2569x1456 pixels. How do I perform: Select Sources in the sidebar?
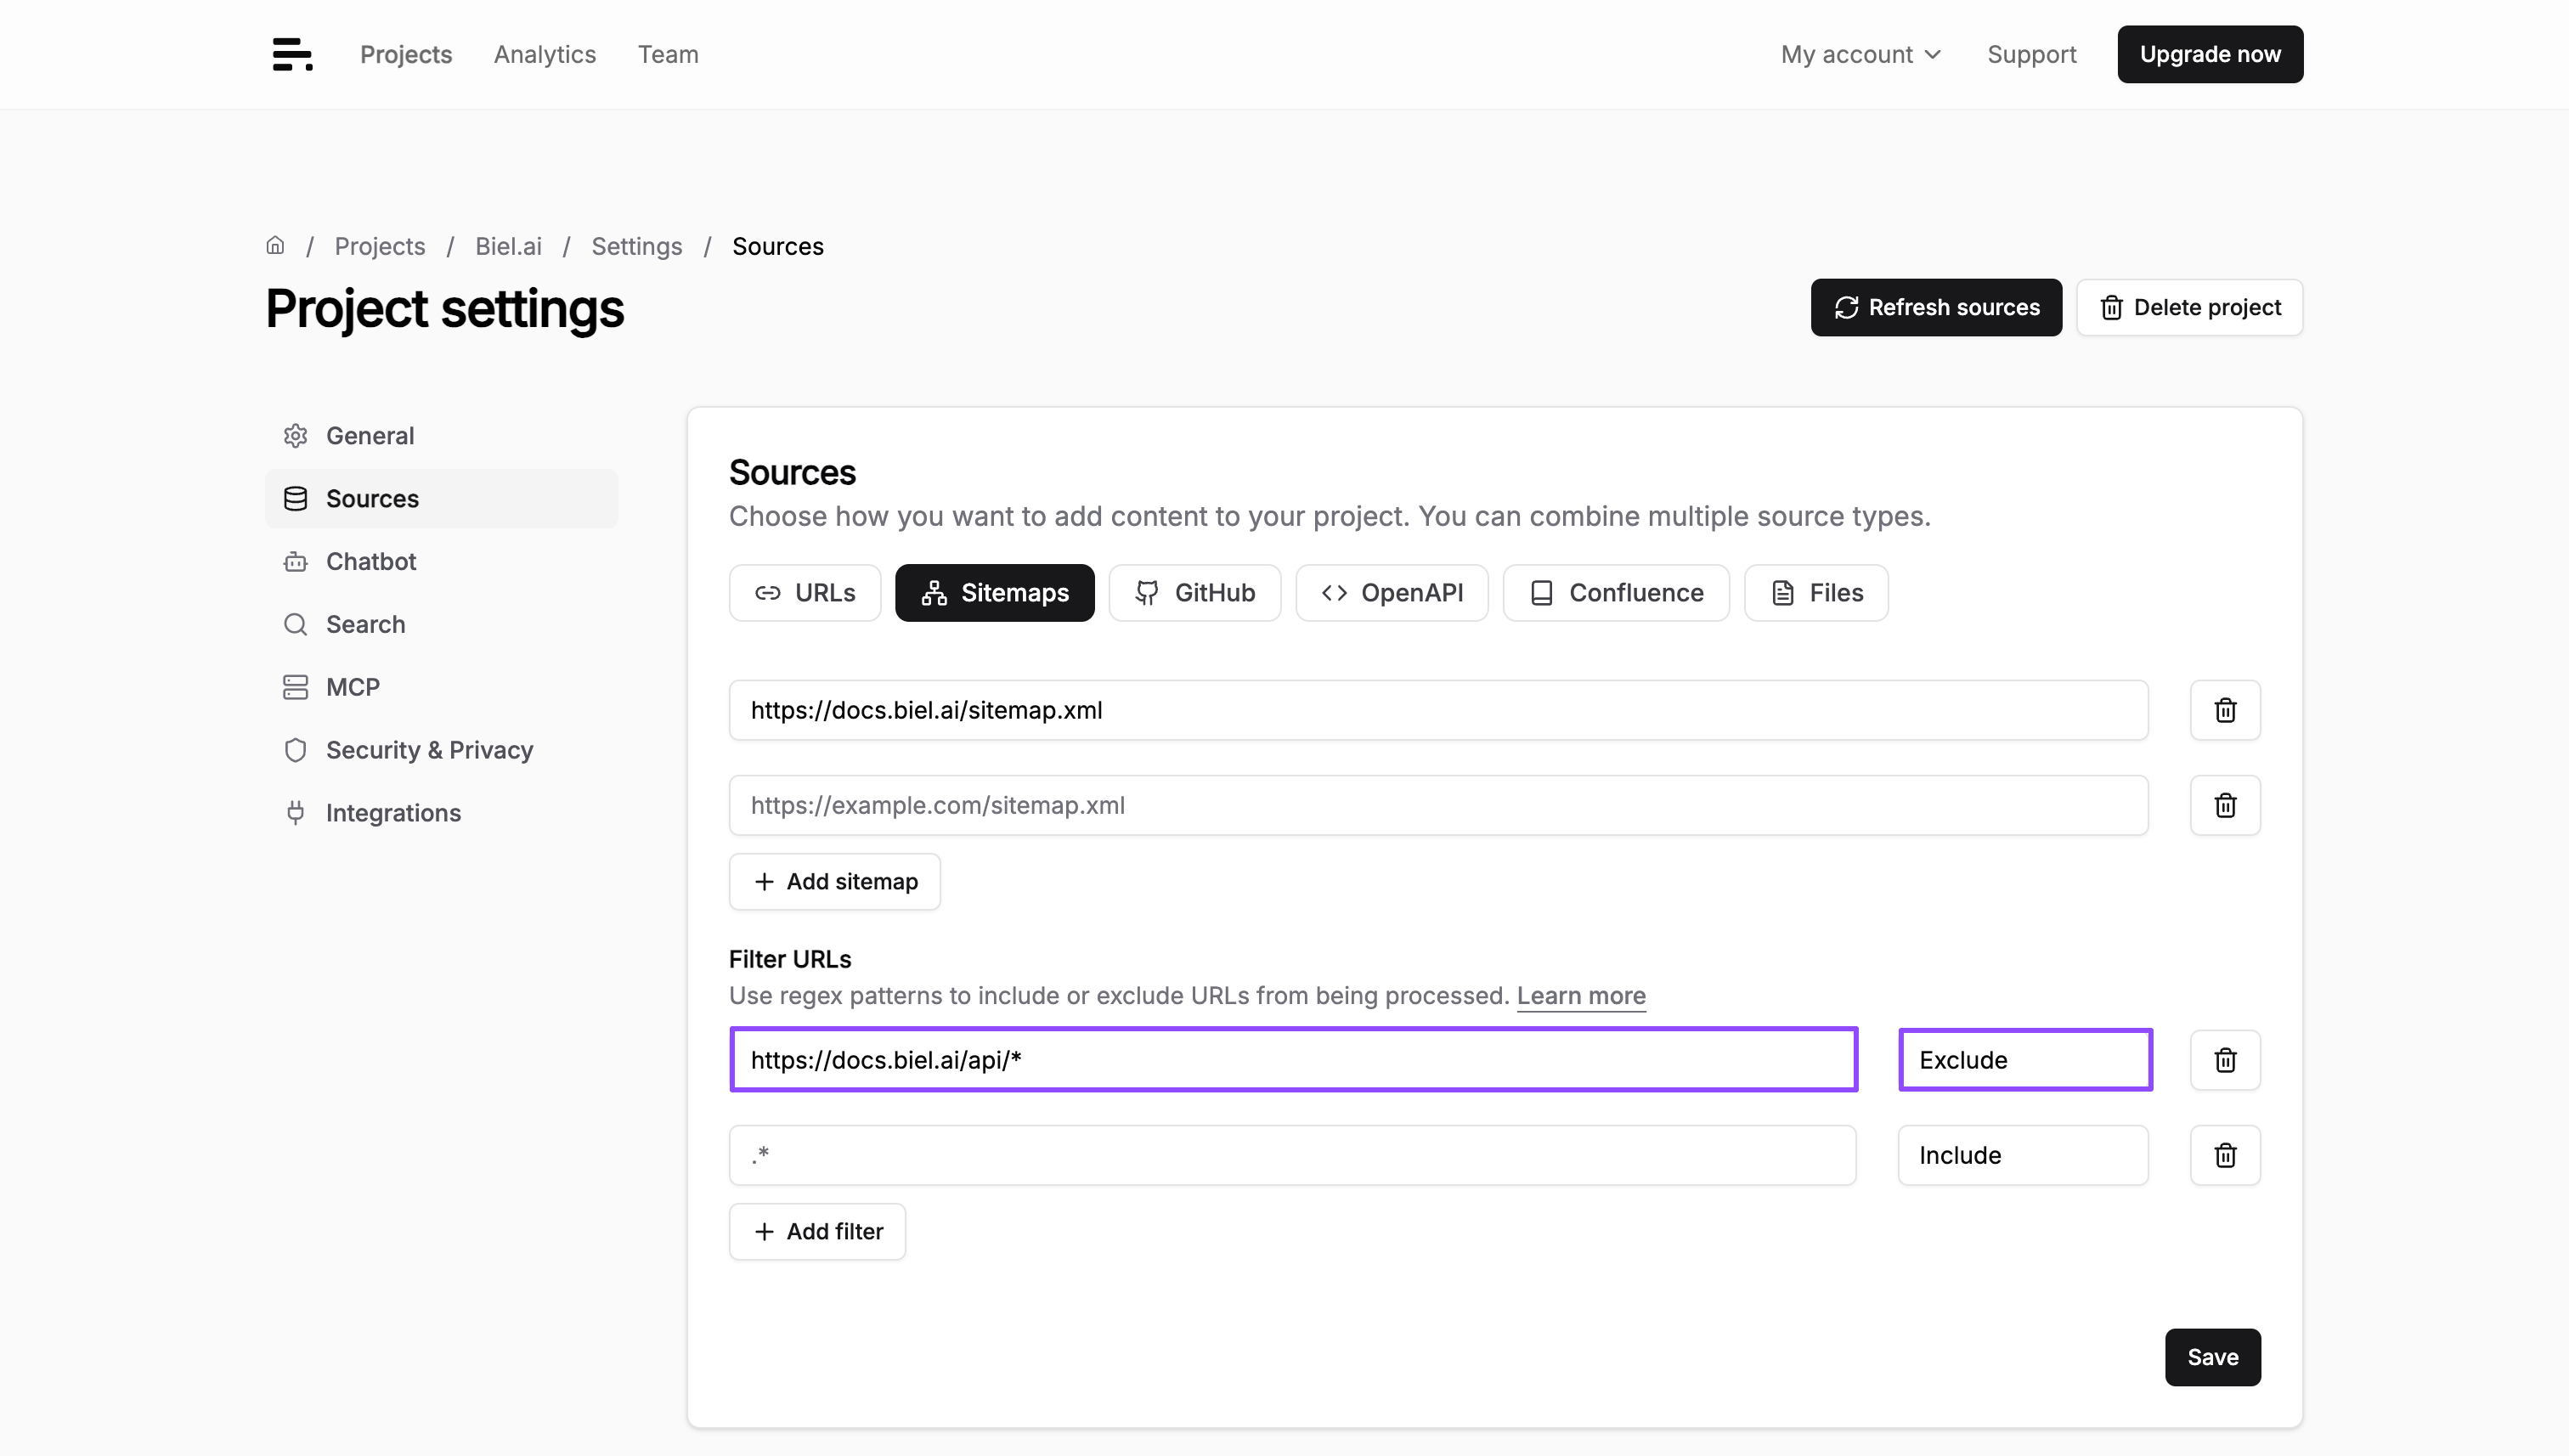(441, 498)
